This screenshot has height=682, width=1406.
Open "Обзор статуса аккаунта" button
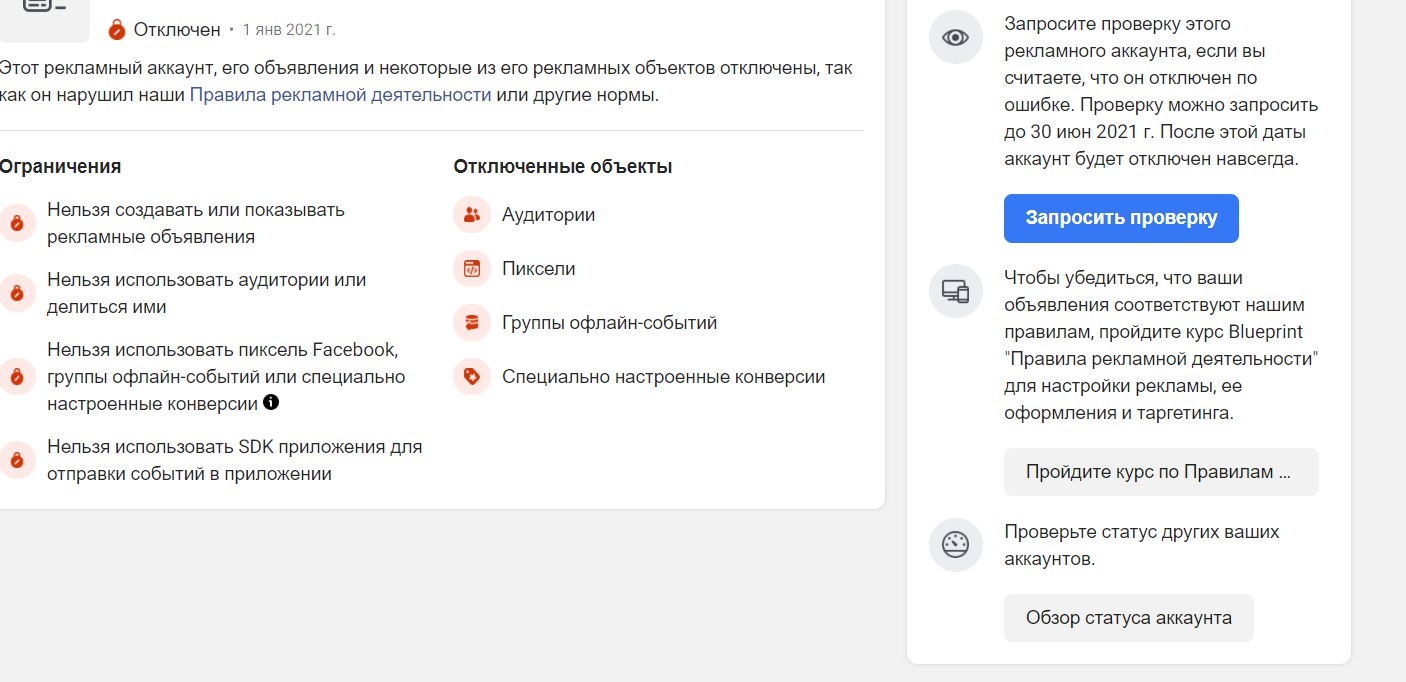(1128, 618)
